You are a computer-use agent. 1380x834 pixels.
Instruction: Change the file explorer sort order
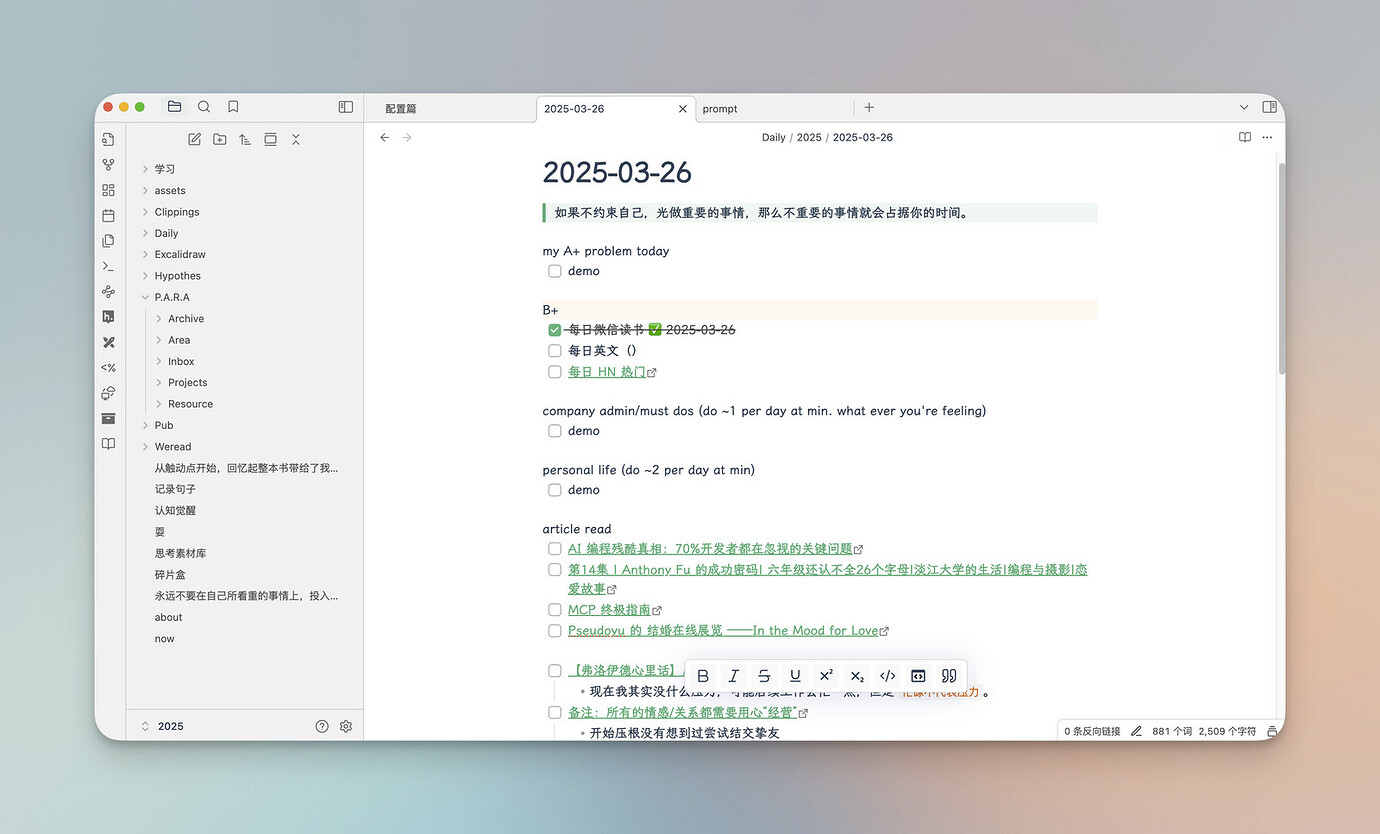(x=245, y=139)
